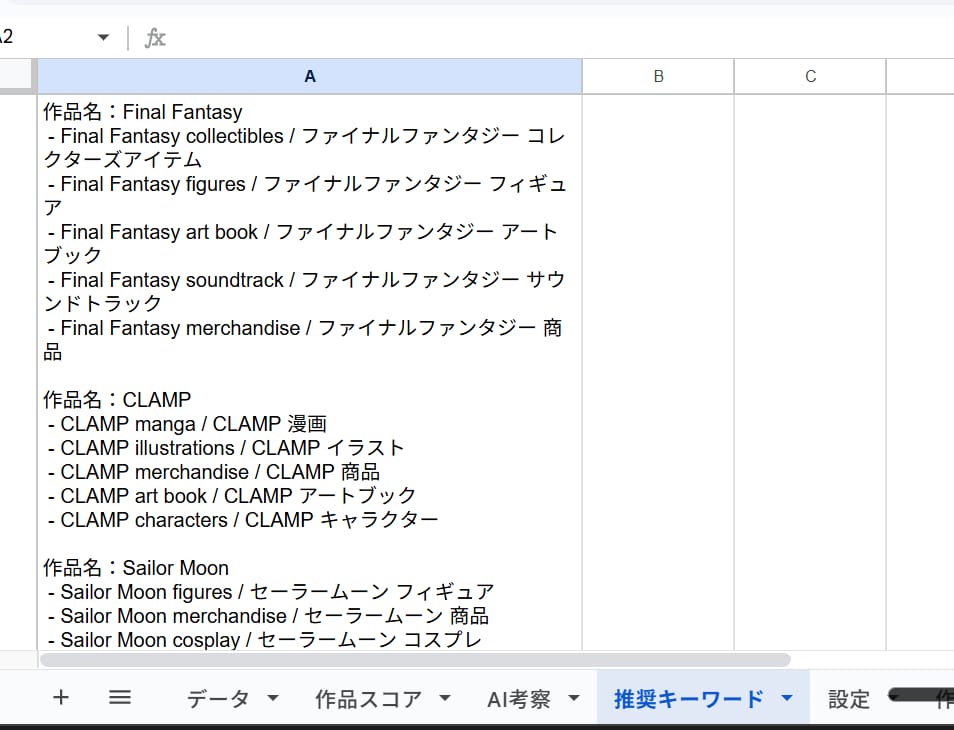This screenshot has height=730, width=954.
Task: Click the 'CLAMP characters / CLAMP キャラクター' line
Action: [x=243, y=520]
